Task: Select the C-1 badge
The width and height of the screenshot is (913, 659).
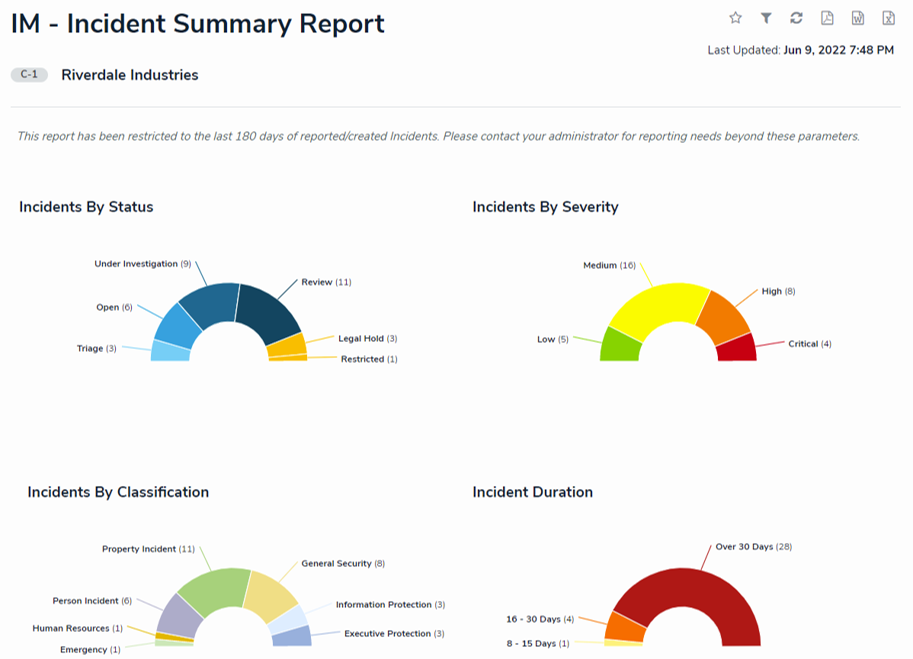Action: [28, 74]
